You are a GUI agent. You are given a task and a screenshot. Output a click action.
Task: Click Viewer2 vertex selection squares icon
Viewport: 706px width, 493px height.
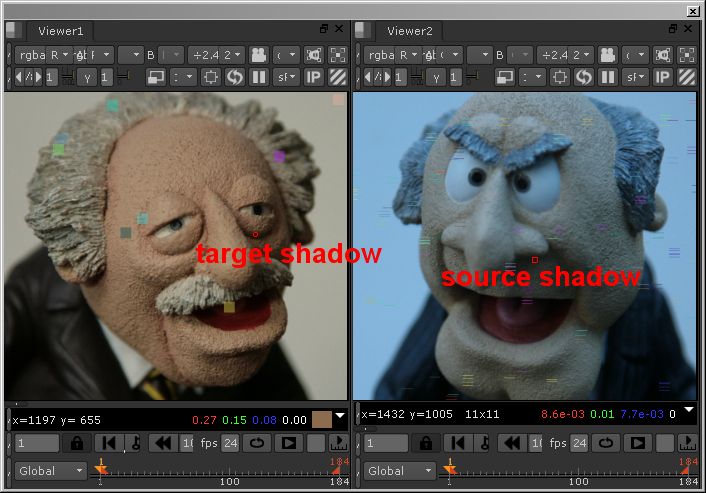[687, 55]
